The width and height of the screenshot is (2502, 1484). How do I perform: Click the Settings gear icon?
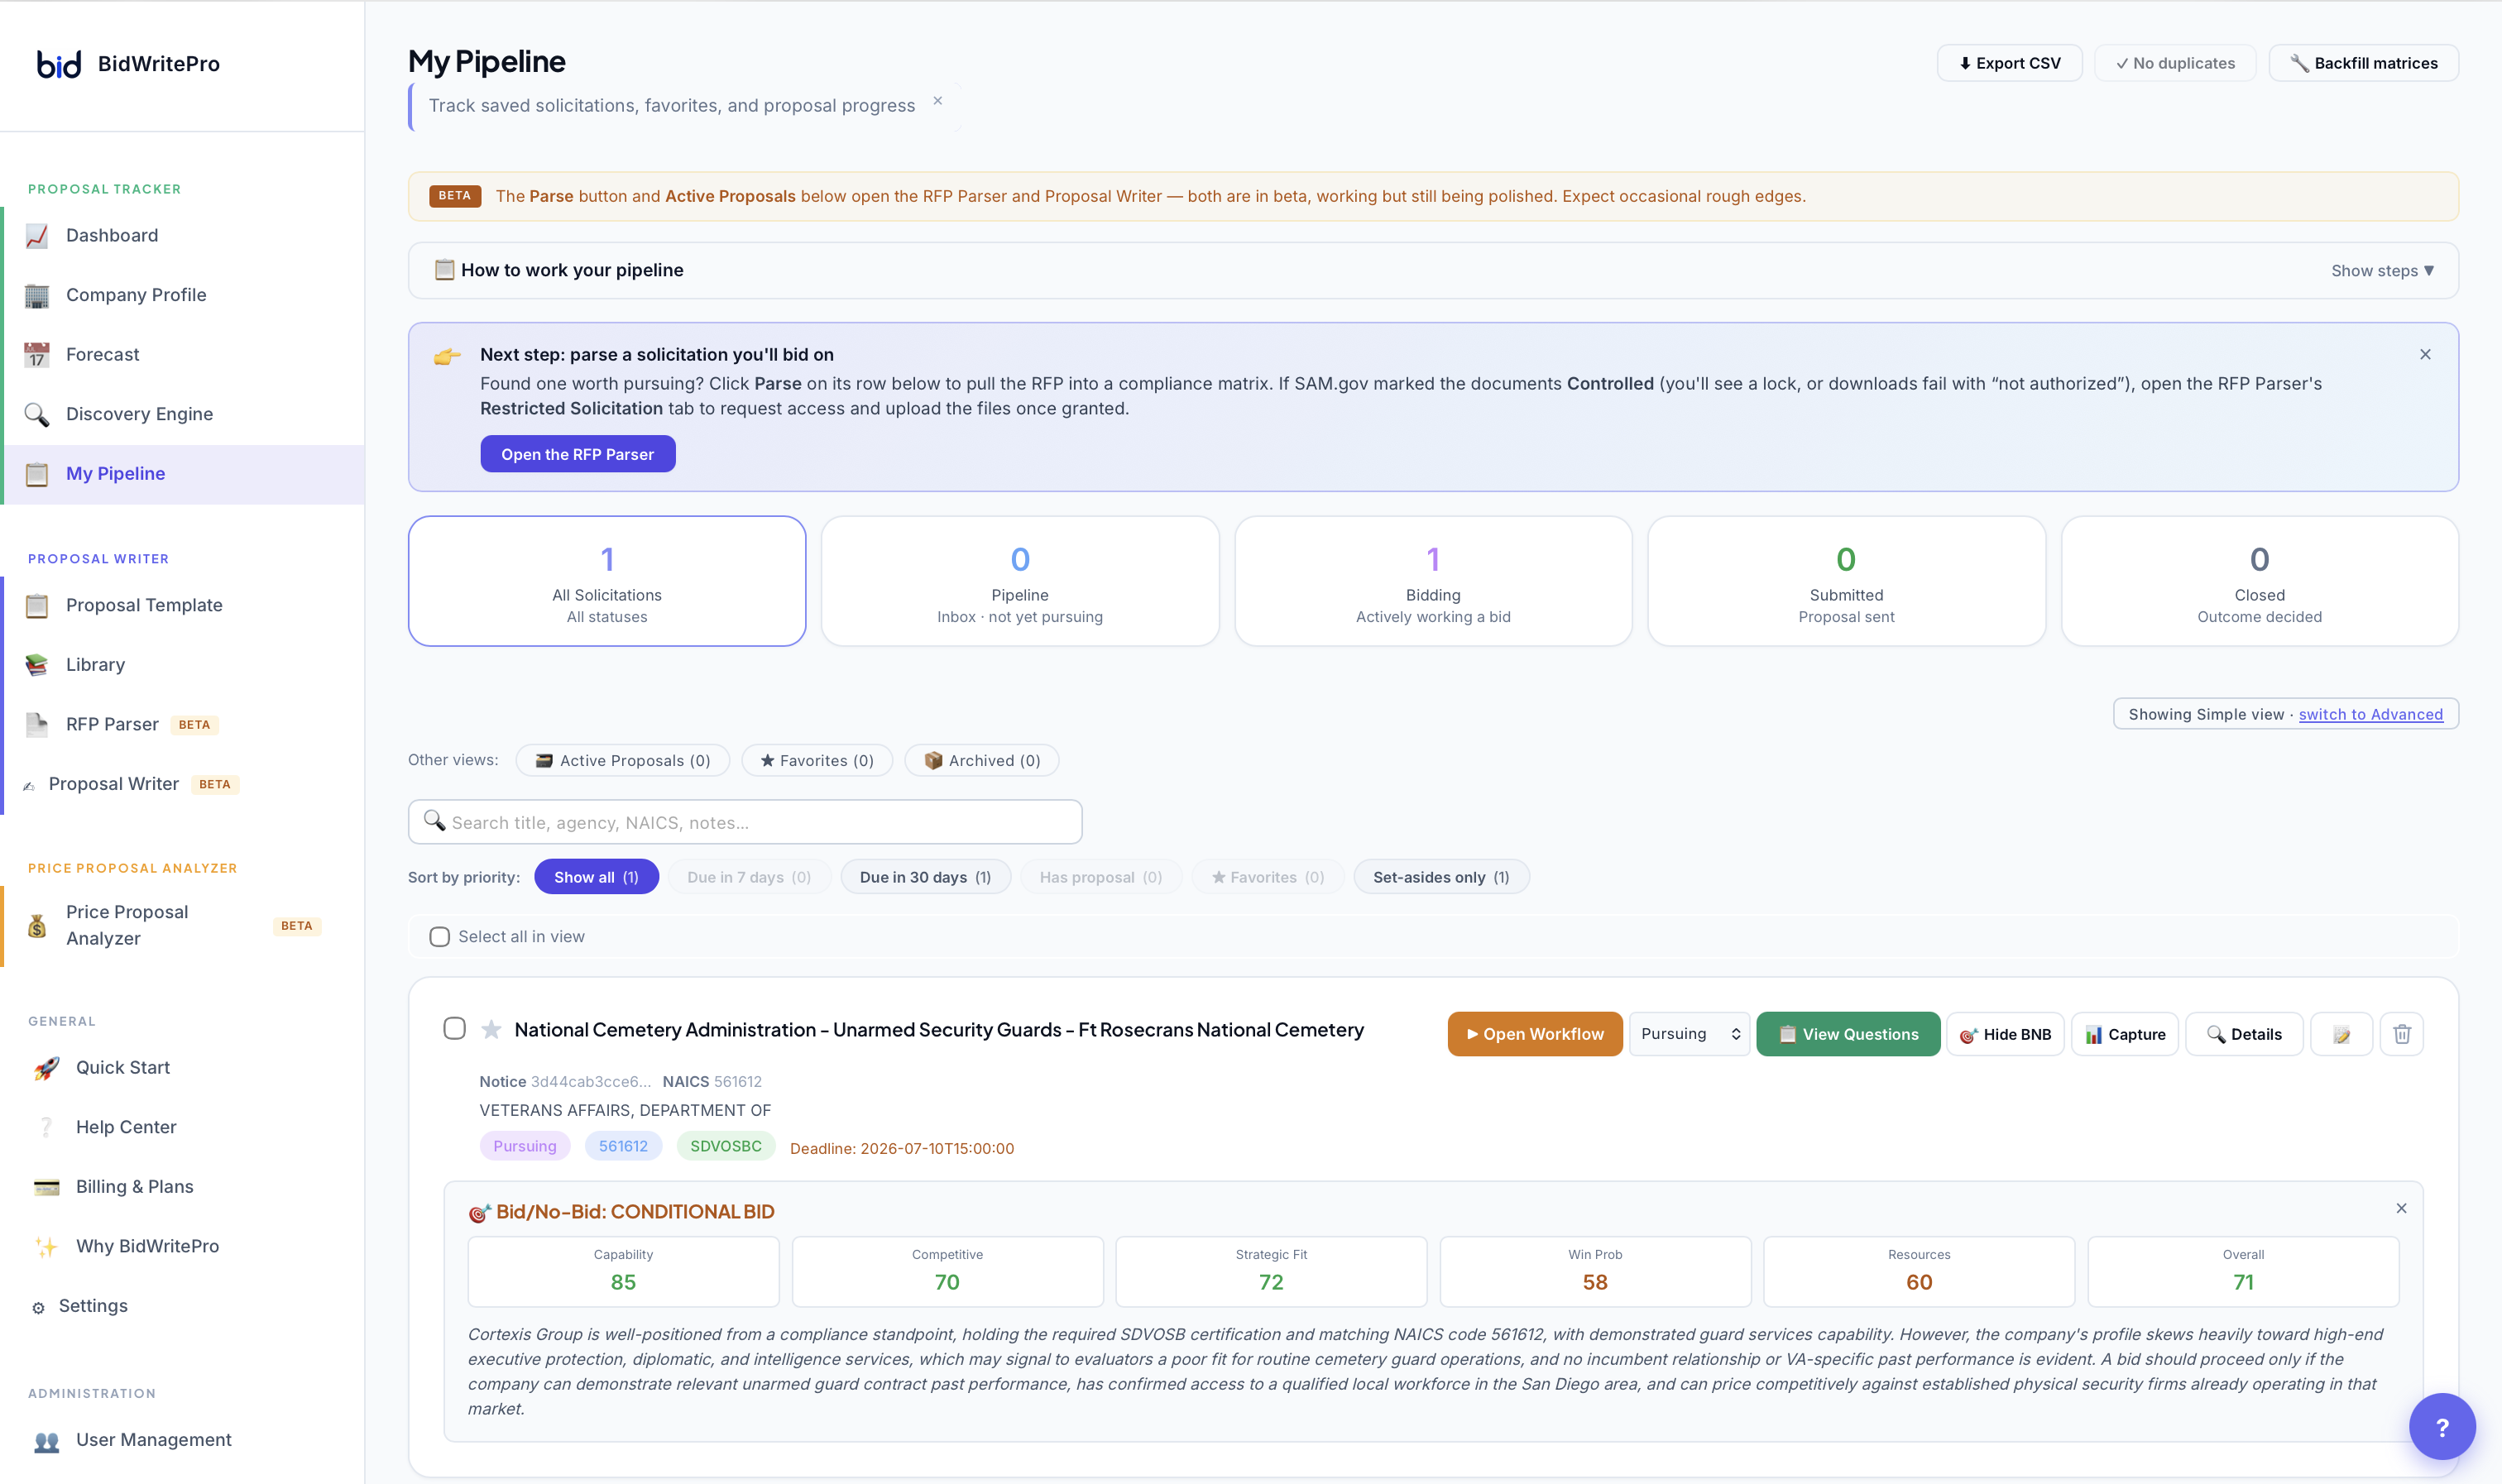[38, 1307]
